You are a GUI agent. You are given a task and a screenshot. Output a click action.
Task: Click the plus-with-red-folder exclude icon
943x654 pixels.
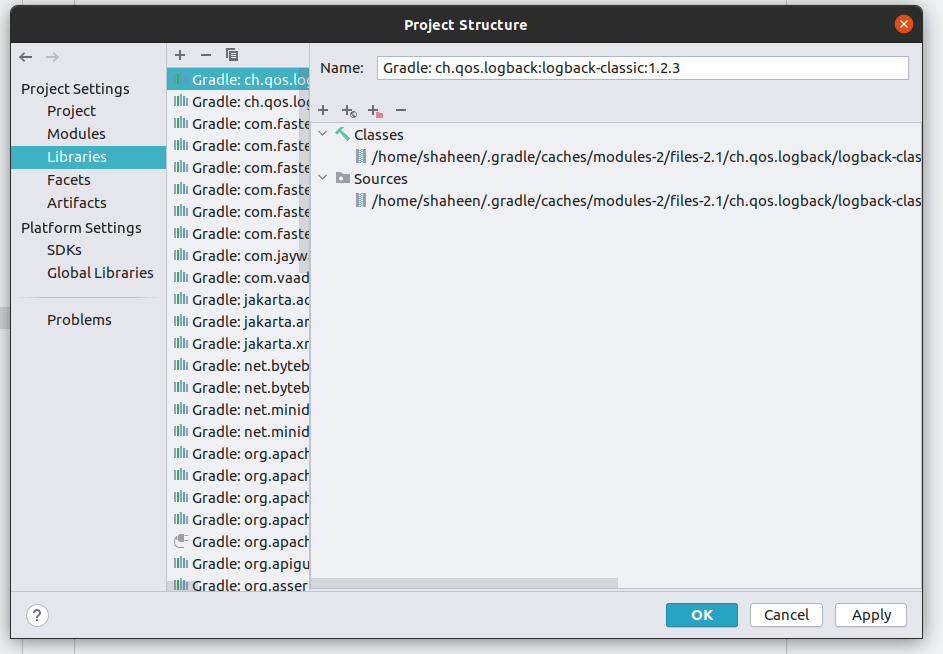[375, 111]
